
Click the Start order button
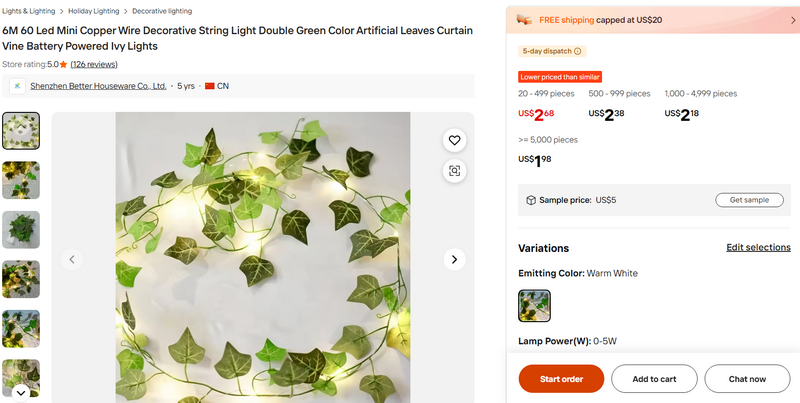[561, 379]
